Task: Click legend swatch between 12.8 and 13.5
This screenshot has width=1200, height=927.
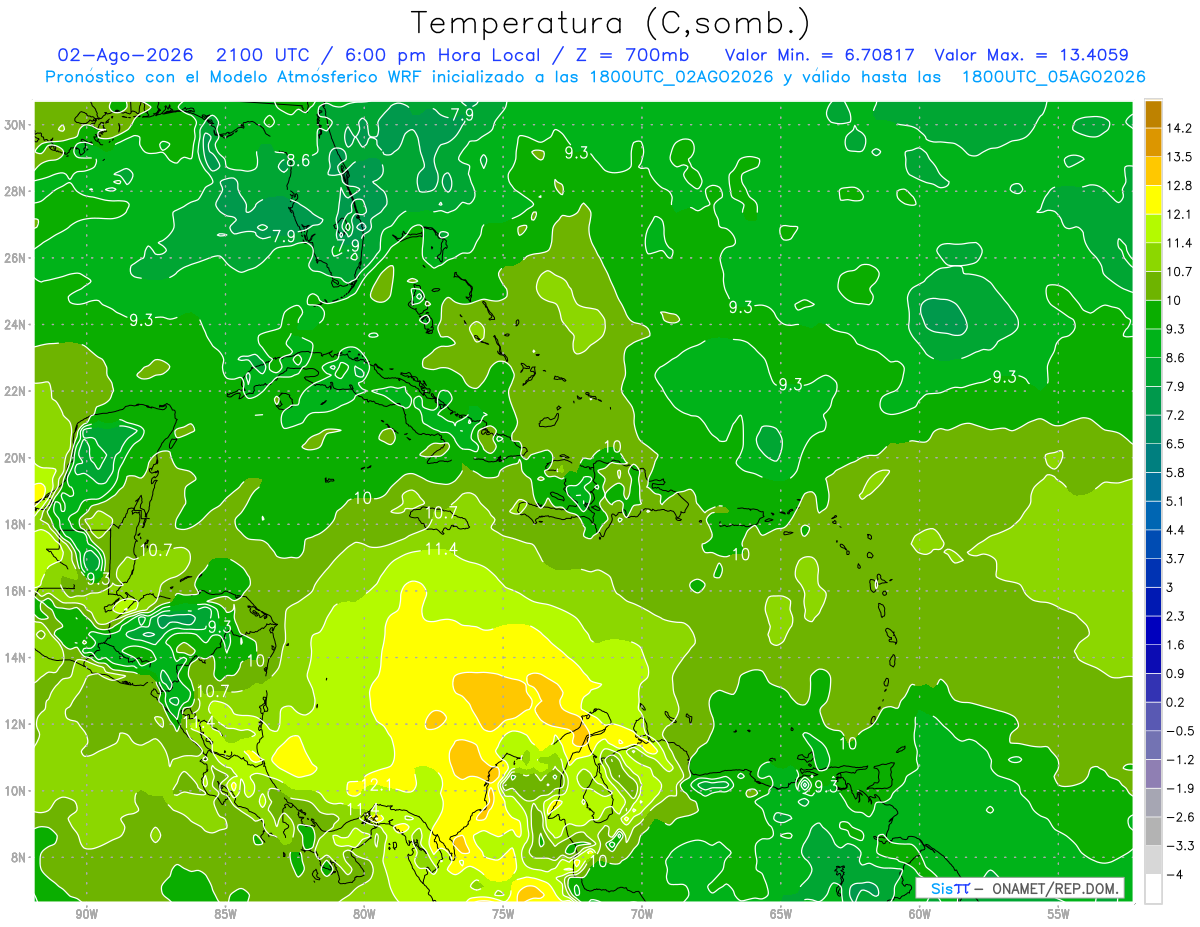Action: (x=1153, y=171)
